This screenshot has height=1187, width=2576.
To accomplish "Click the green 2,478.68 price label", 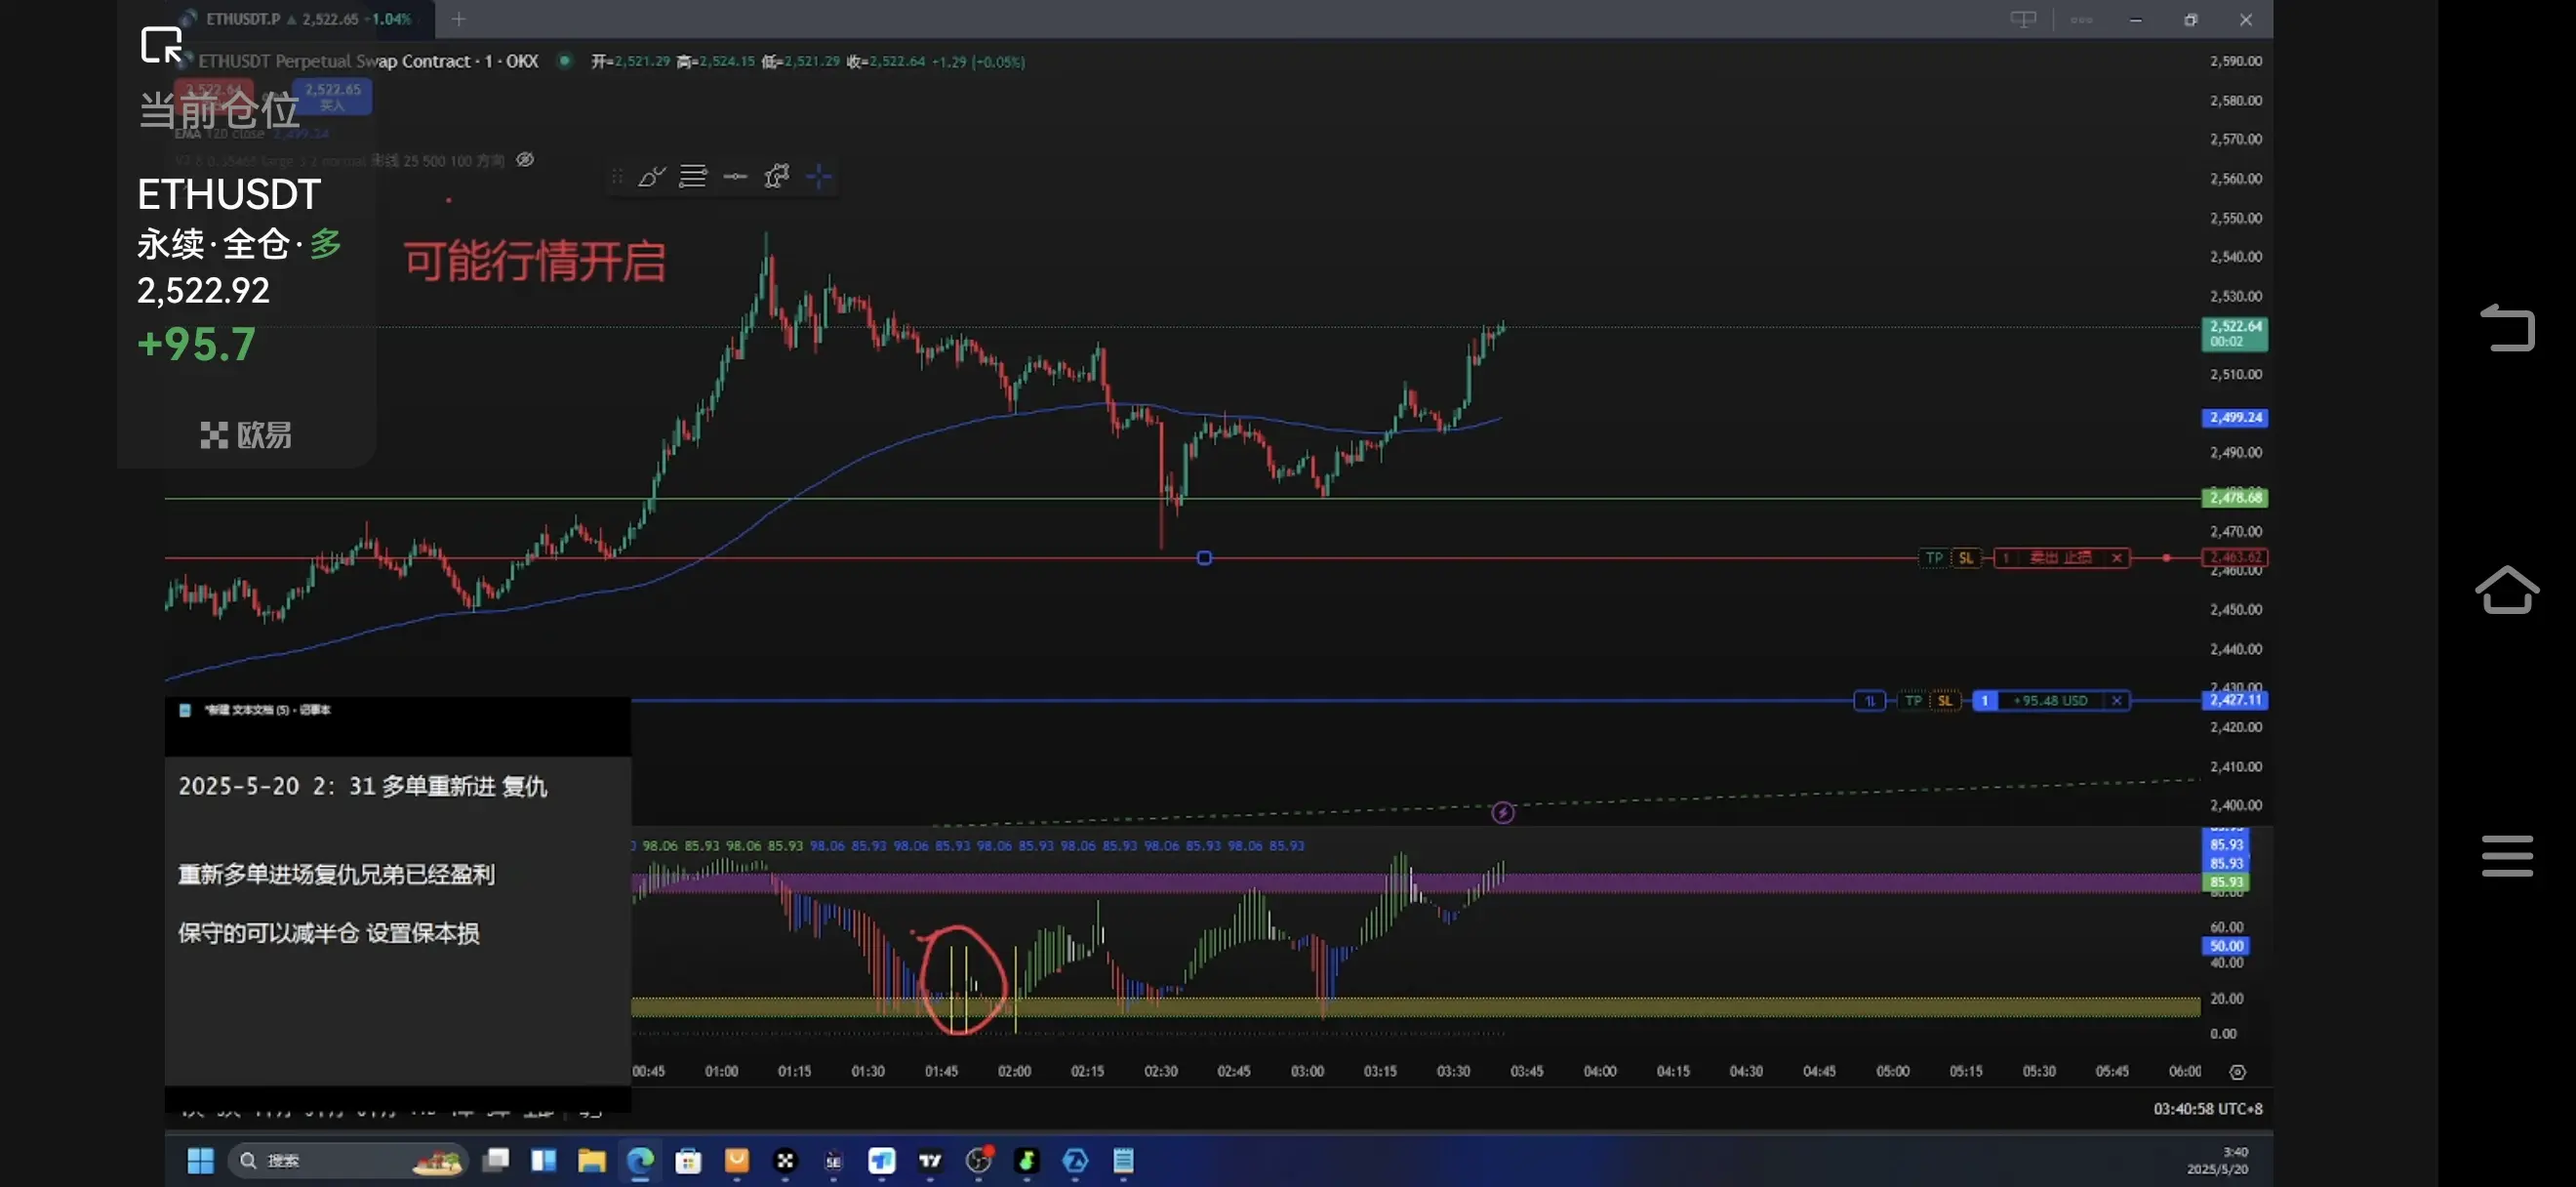I will click(2235, 498).
